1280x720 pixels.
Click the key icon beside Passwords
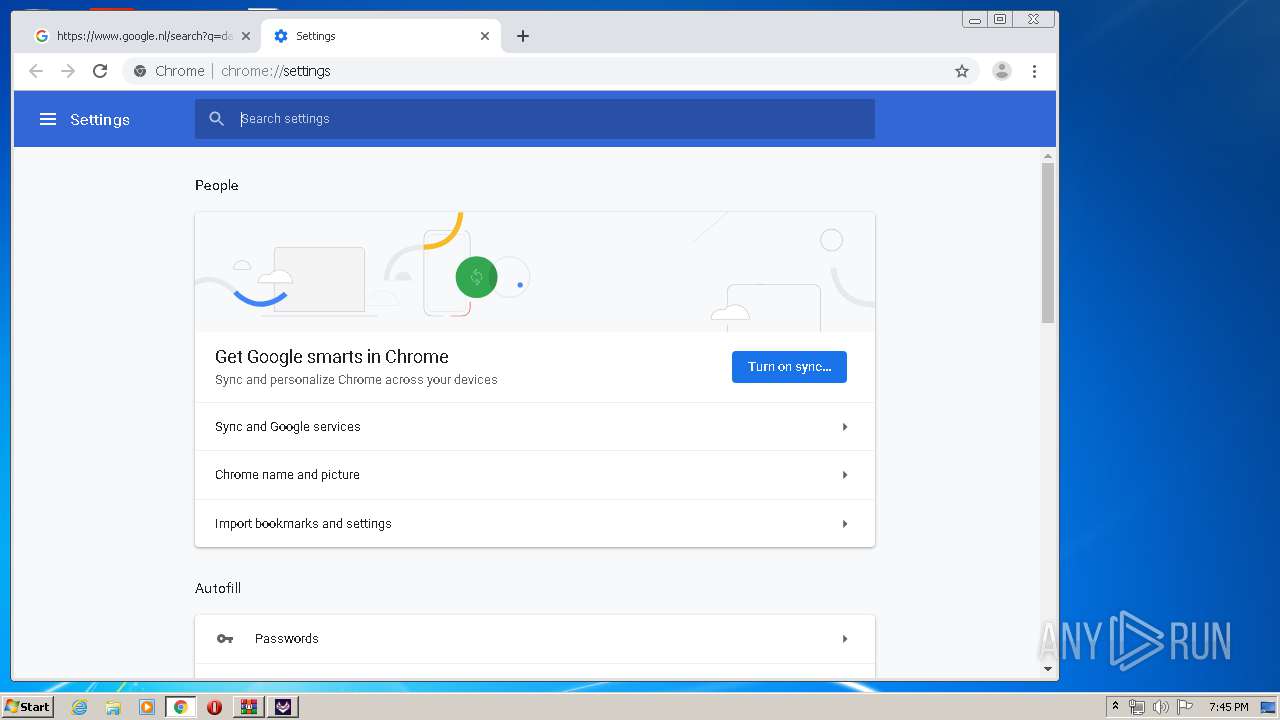click(225, 639)
